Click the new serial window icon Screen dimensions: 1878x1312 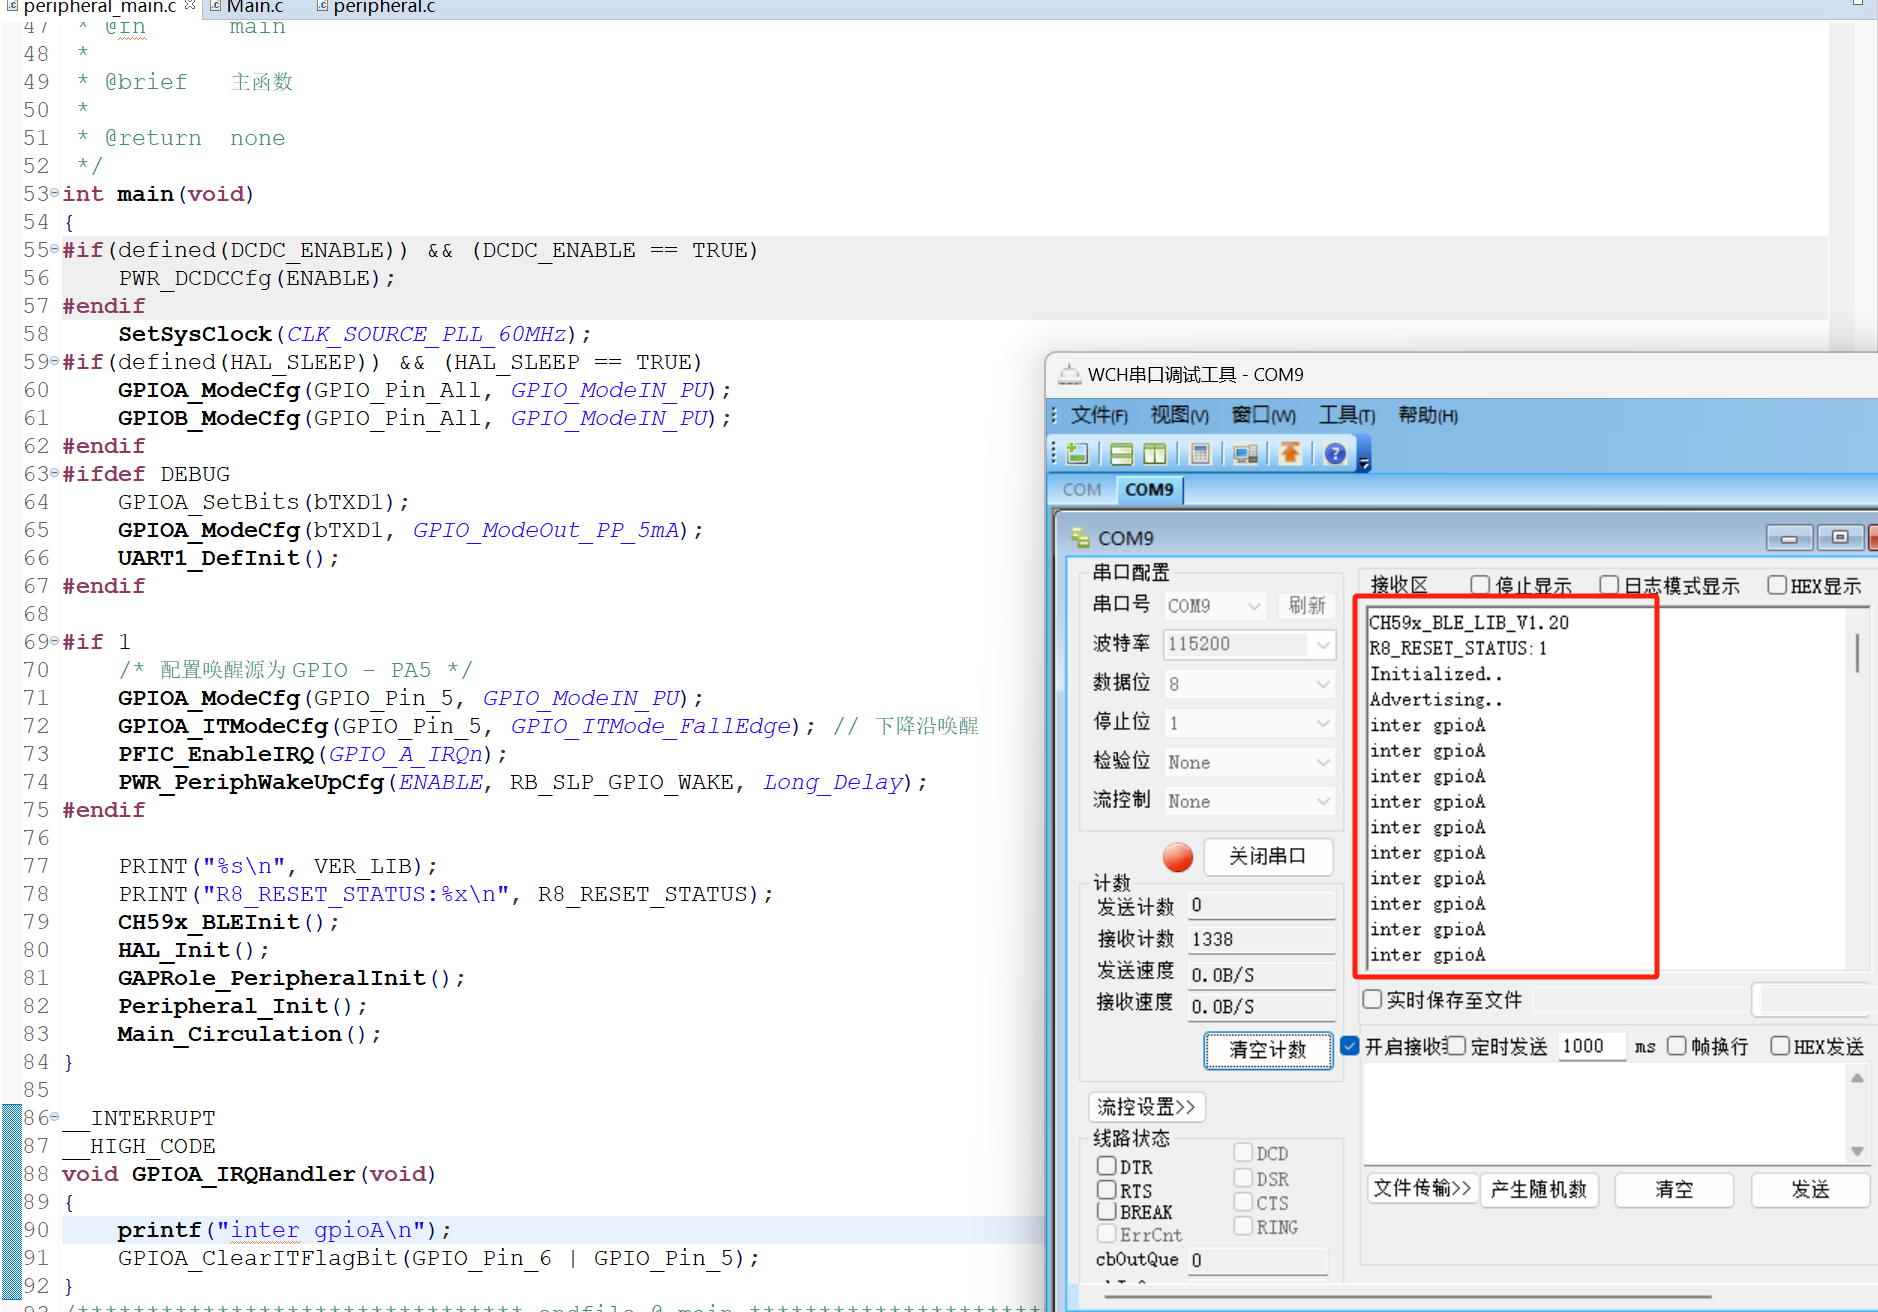pyautogui.click(x=1077, y=454)
